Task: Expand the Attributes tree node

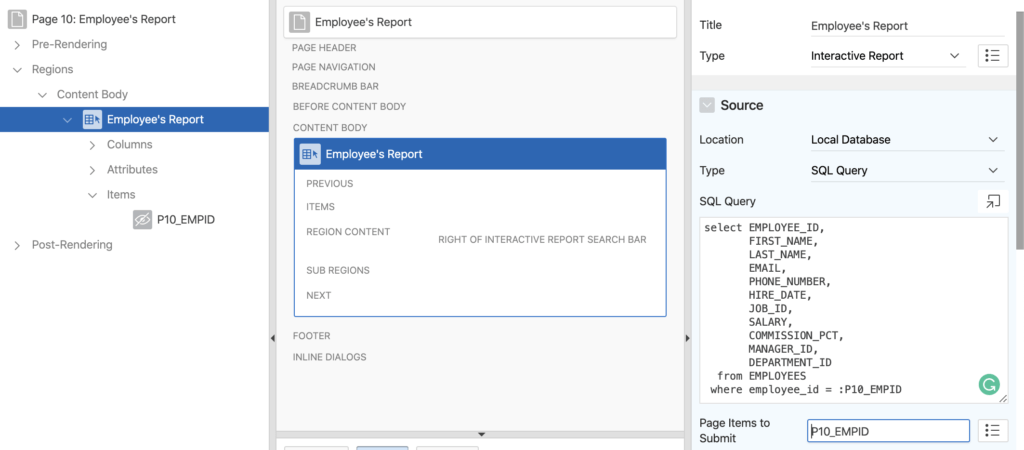Action: 92,170
